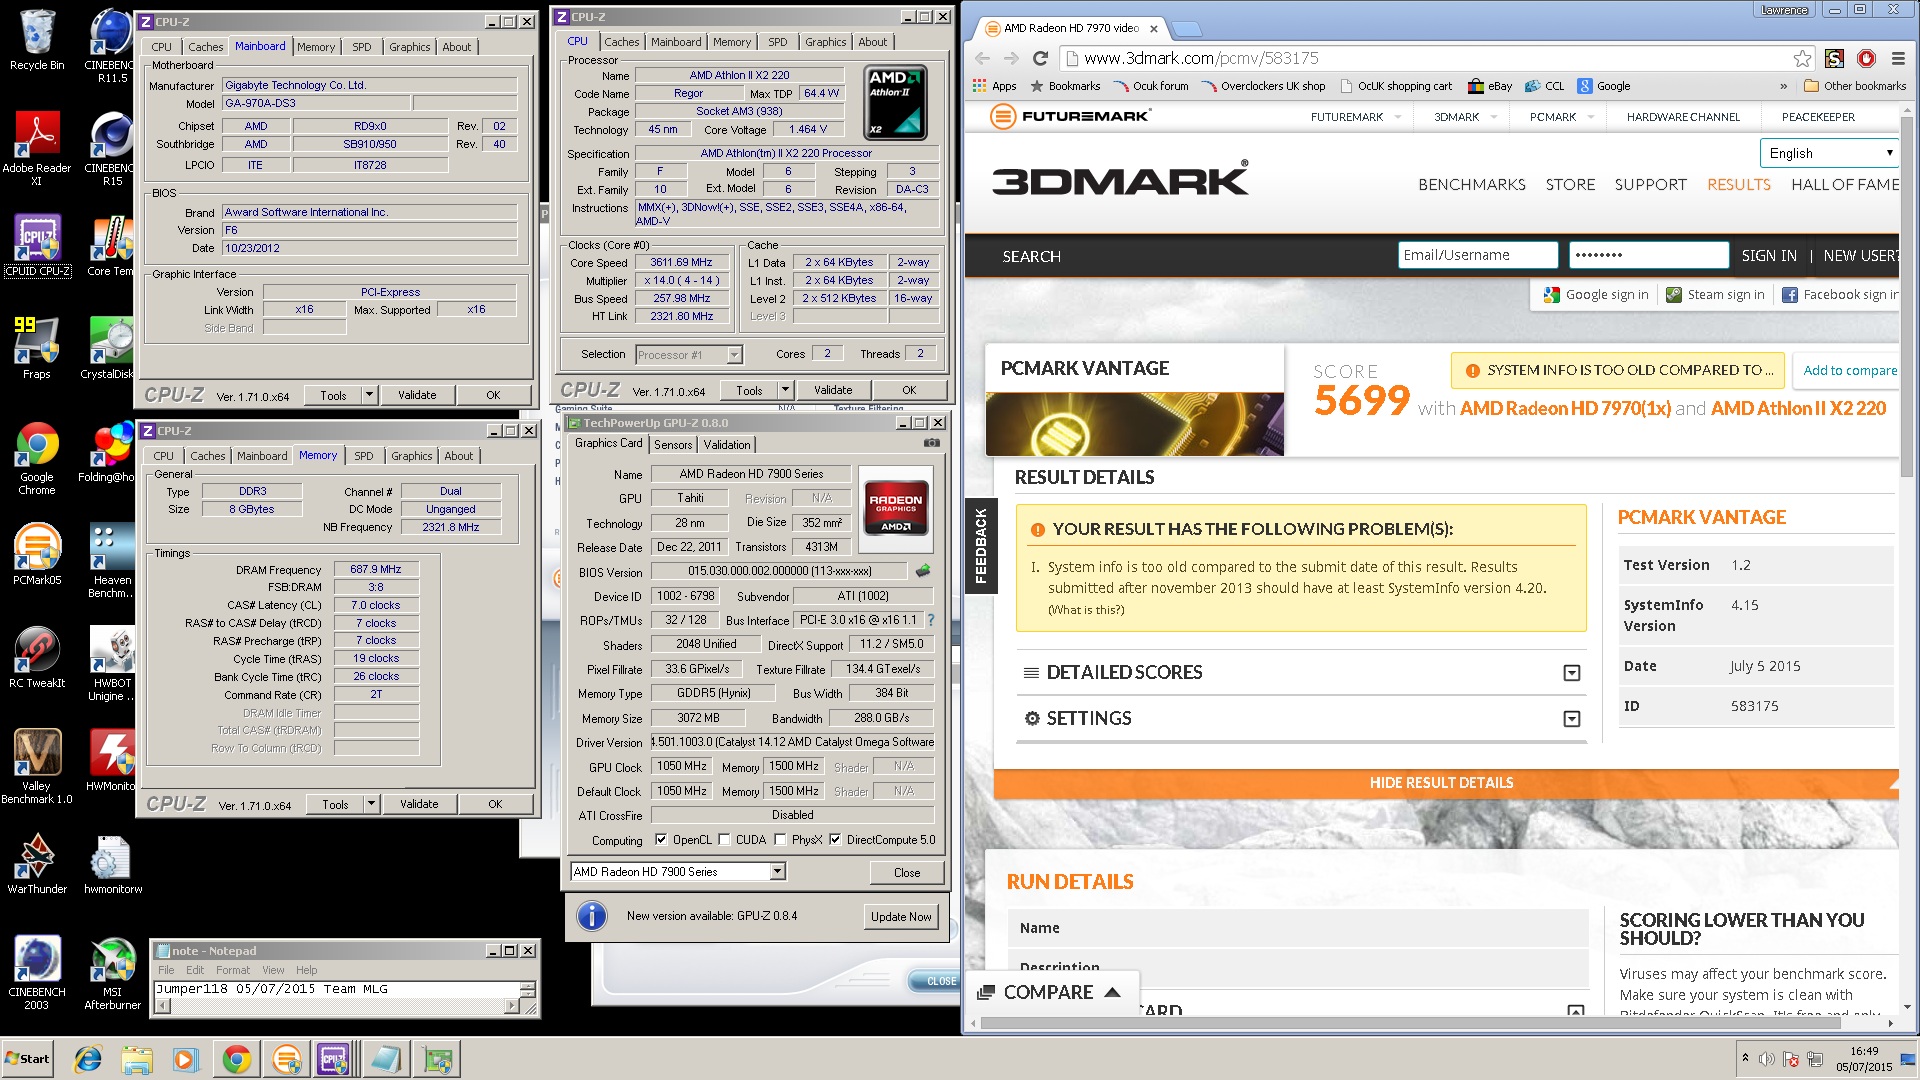Click the CPU-Z taskbar button
Screen dimensions: 1920x1080
coord(334,1059)
